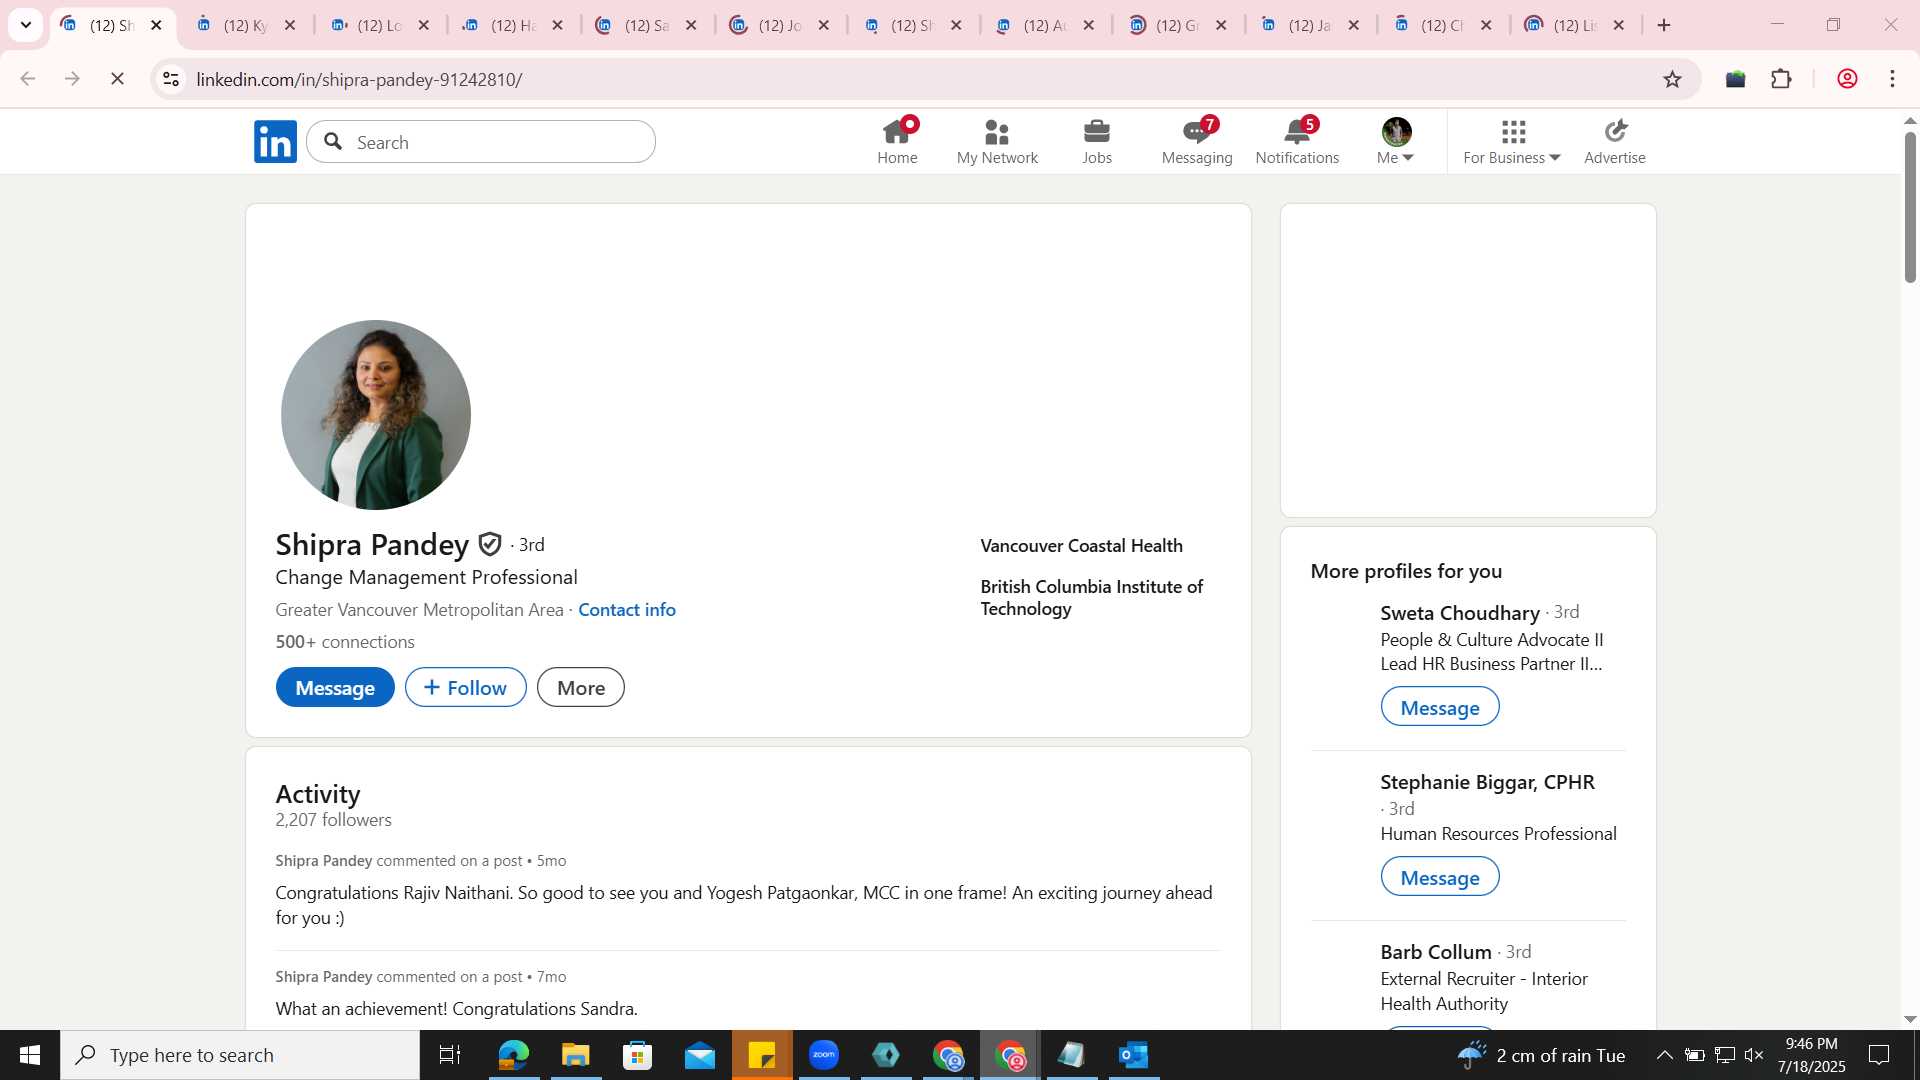Open British Columbia Institute of Technology link

tap(1091, 598)
